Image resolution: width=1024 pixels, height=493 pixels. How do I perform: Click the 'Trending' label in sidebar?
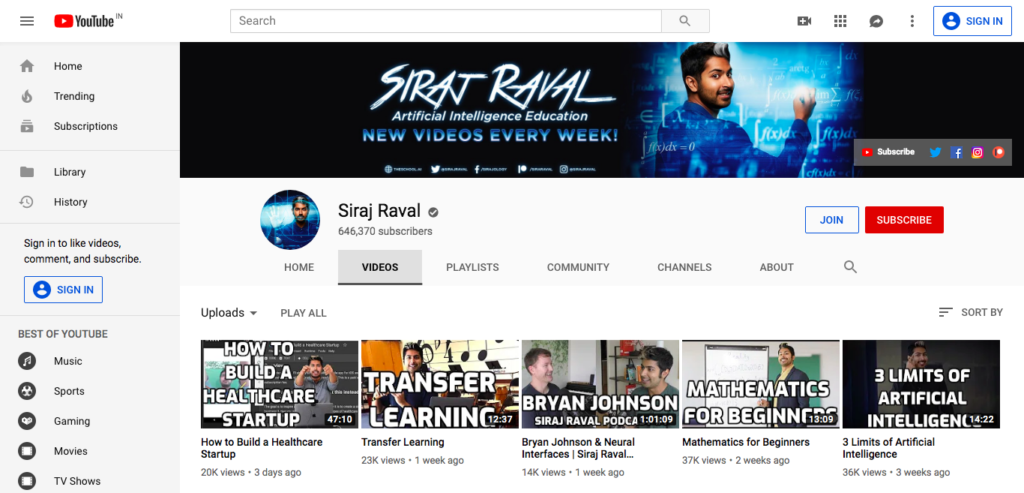pyautogui.click(x=74, y=96)
